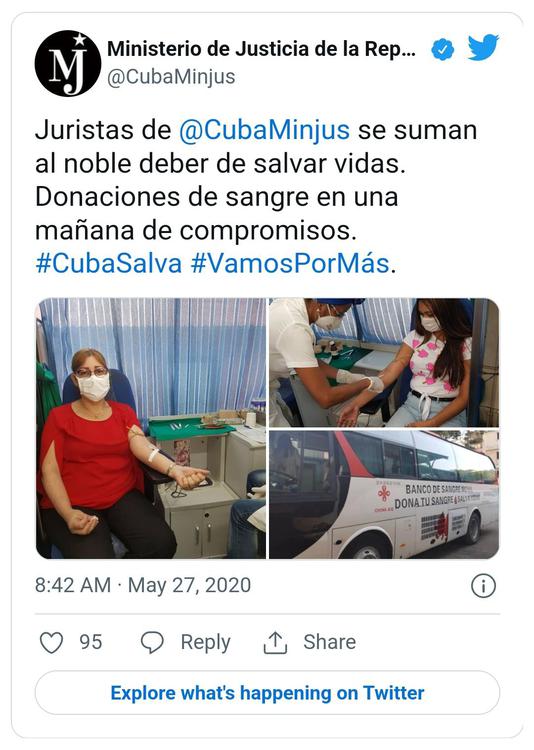
Task: Click the Twitter bird logo icon
Action: (483, 48)
